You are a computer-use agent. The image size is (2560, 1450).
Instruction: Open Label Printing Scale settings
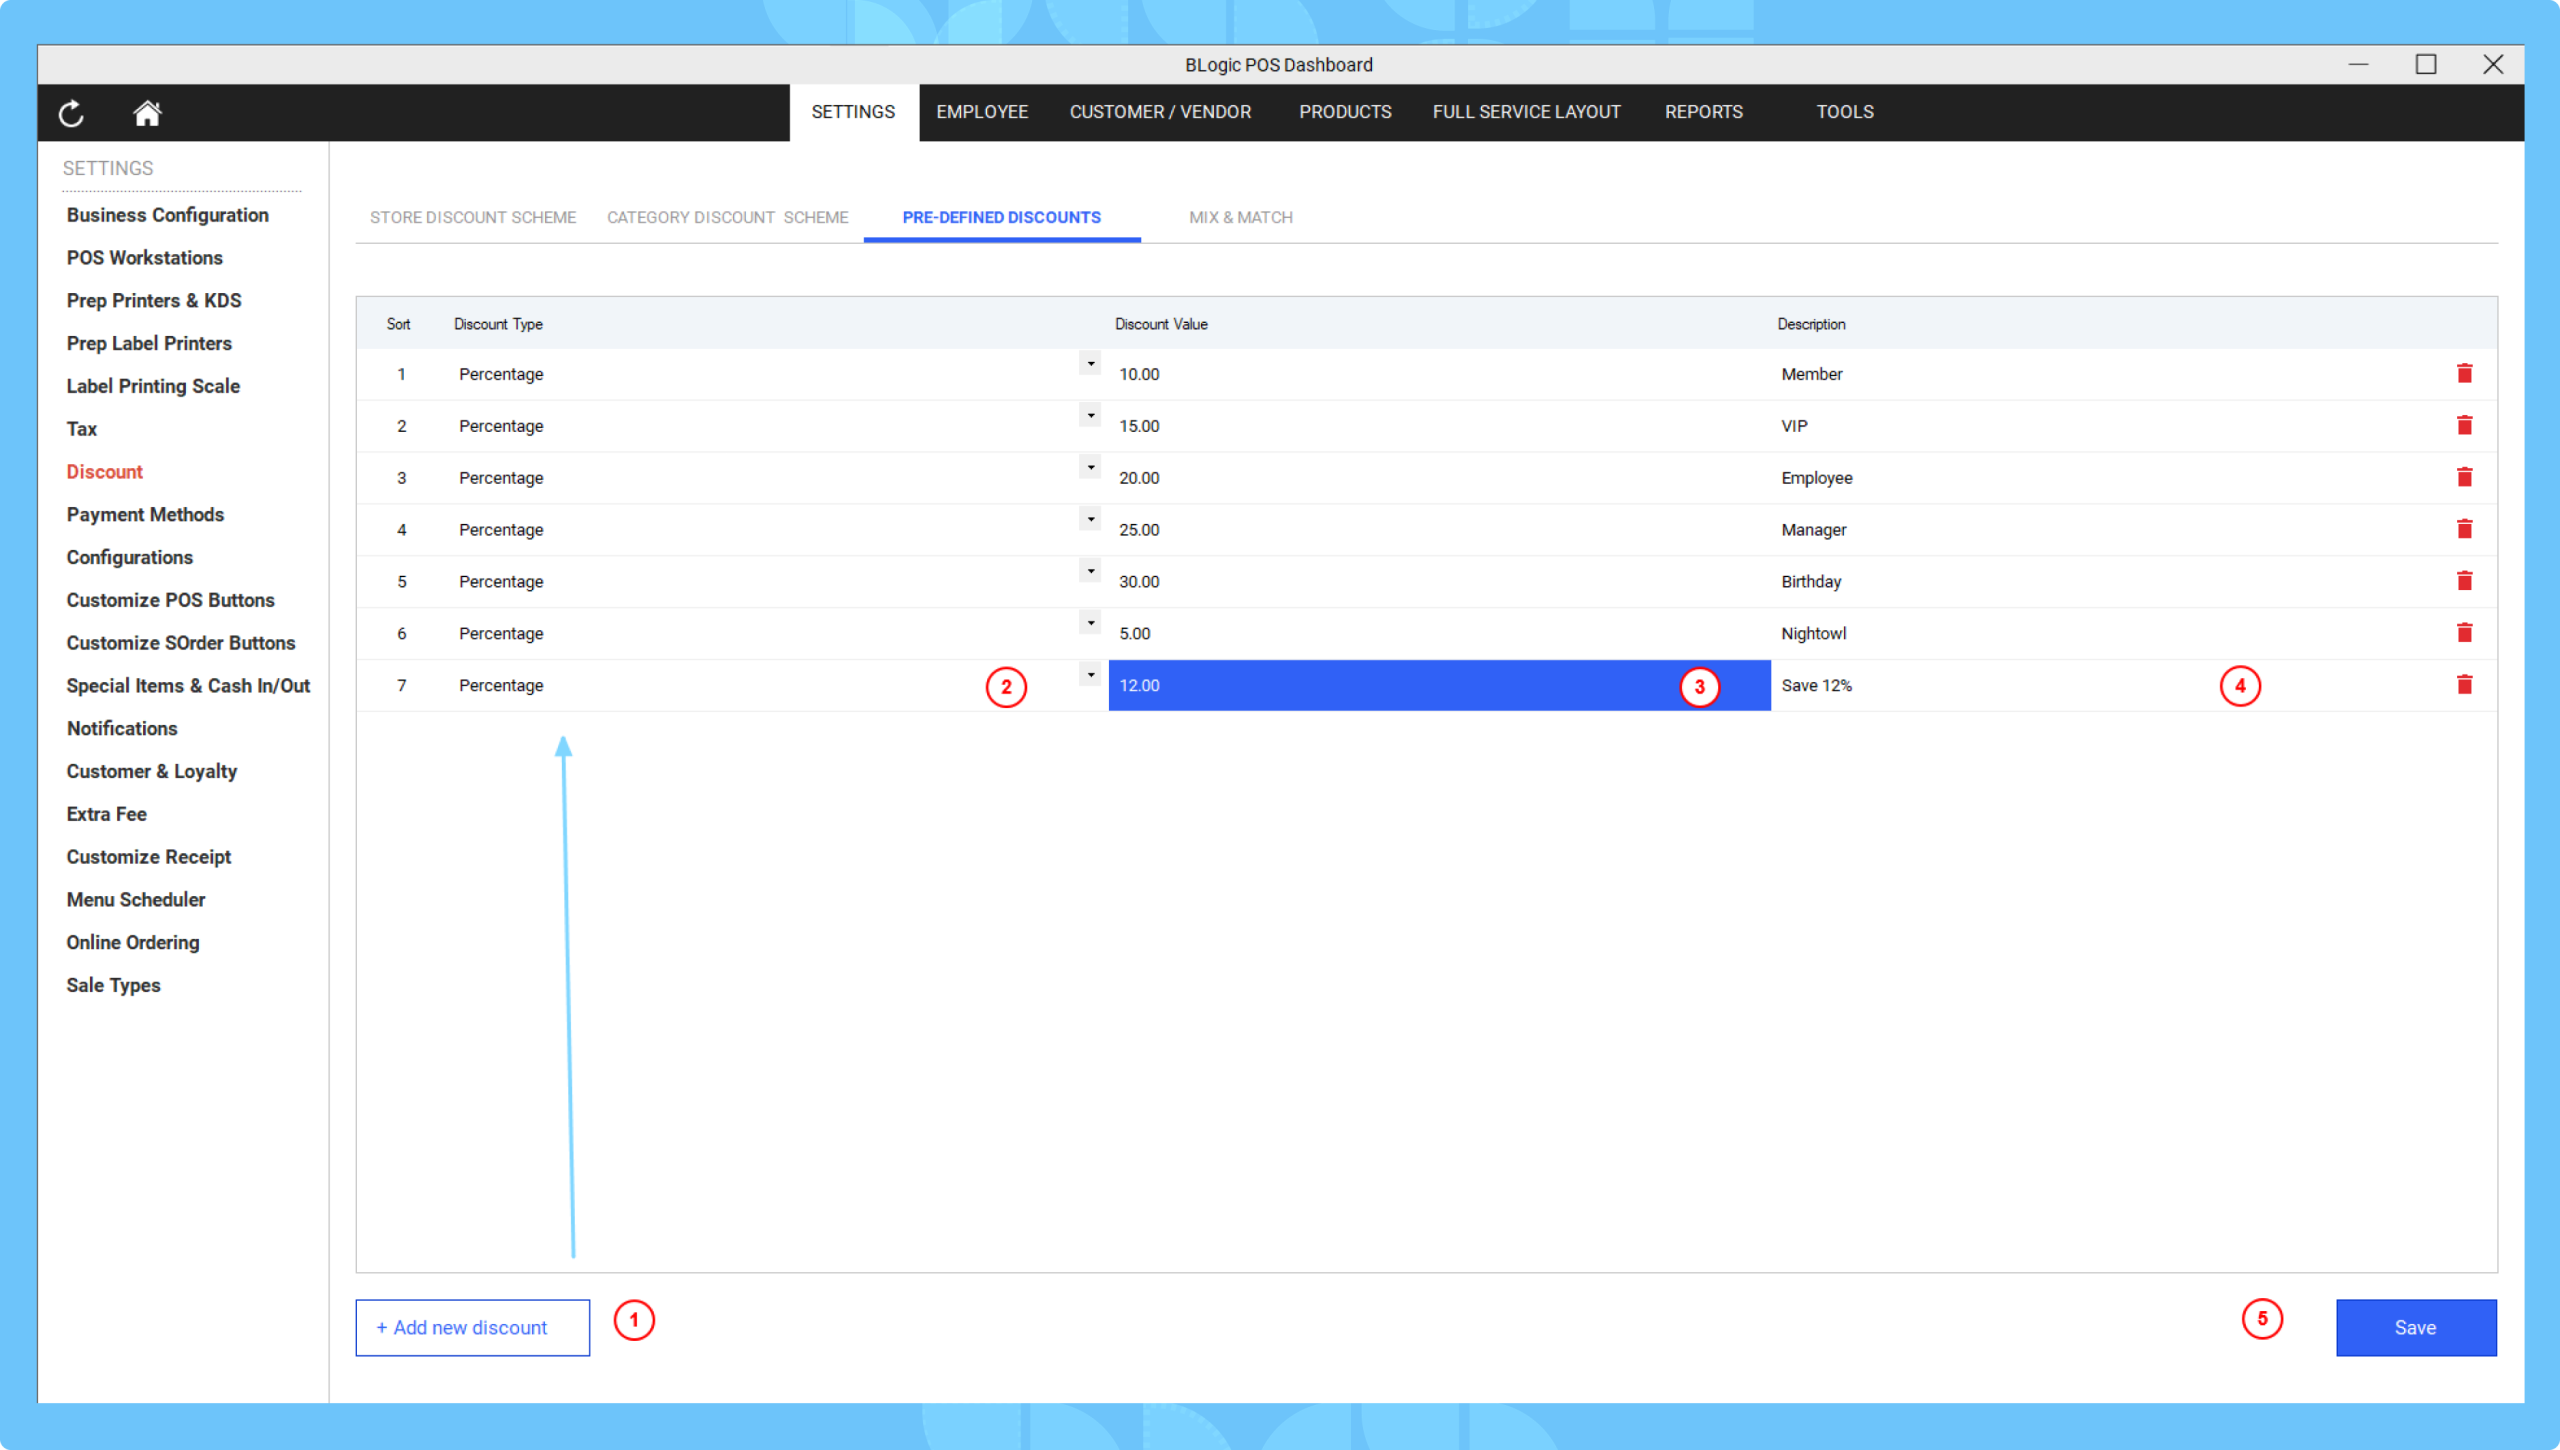click(x=153, y=386)
